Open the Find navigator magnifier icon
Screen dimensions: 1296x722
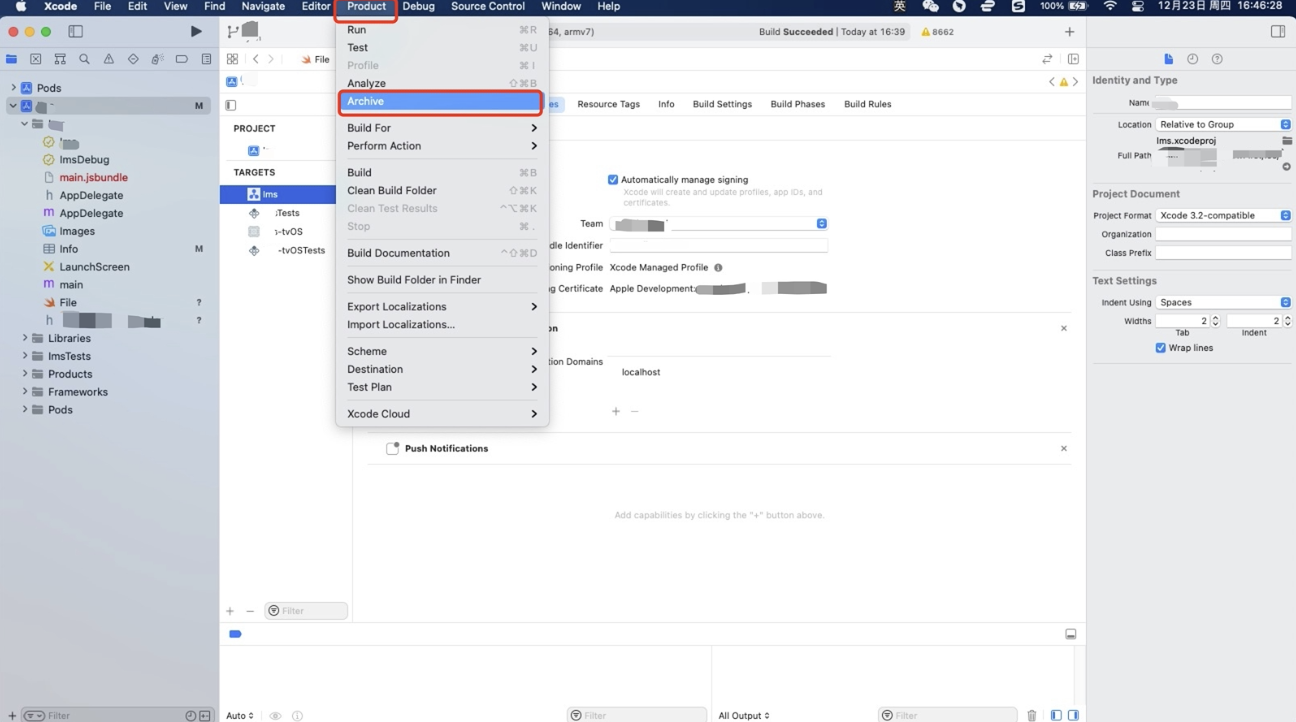tap(84, 59)
